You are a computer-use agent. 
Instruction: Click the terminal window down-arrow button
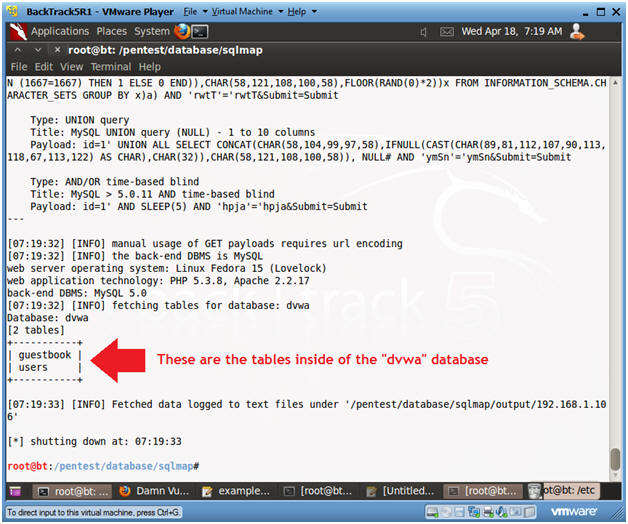pyautogui.click(x=38, y=50)
